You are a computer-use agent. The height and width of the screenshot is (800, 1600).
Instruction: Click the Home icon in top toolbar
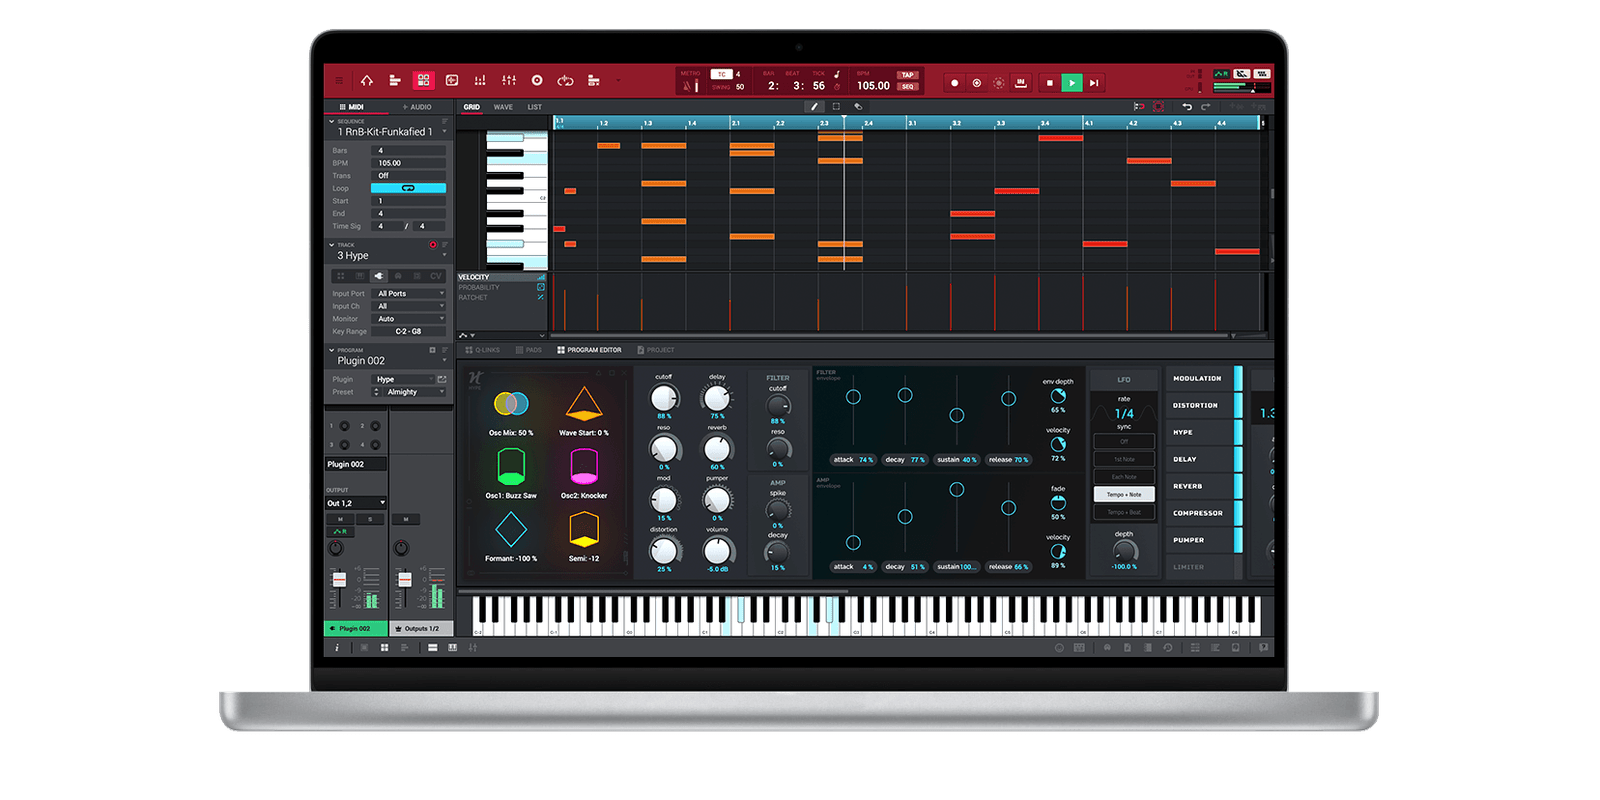click(x=367, y=80)
